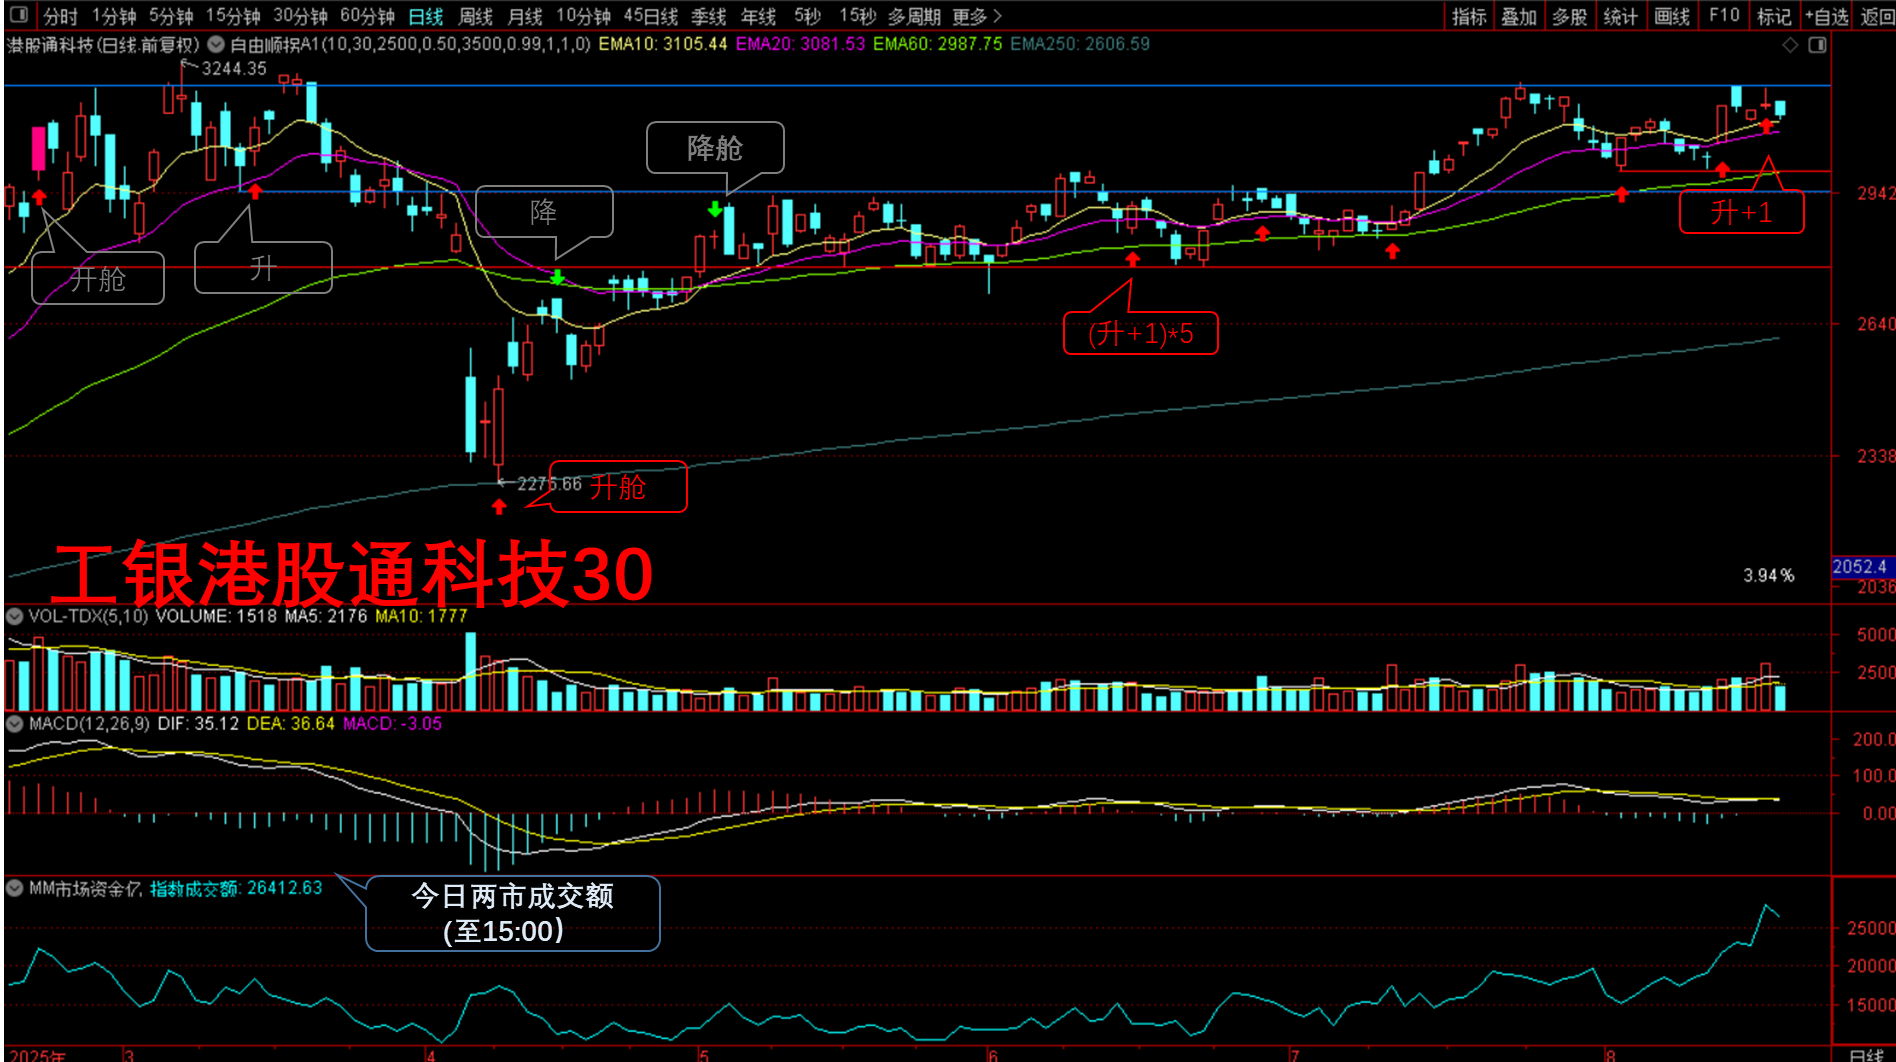The image size is (1896, 1062).
Task: Select the 15秒 period
Action: click(x=857, y=16)
